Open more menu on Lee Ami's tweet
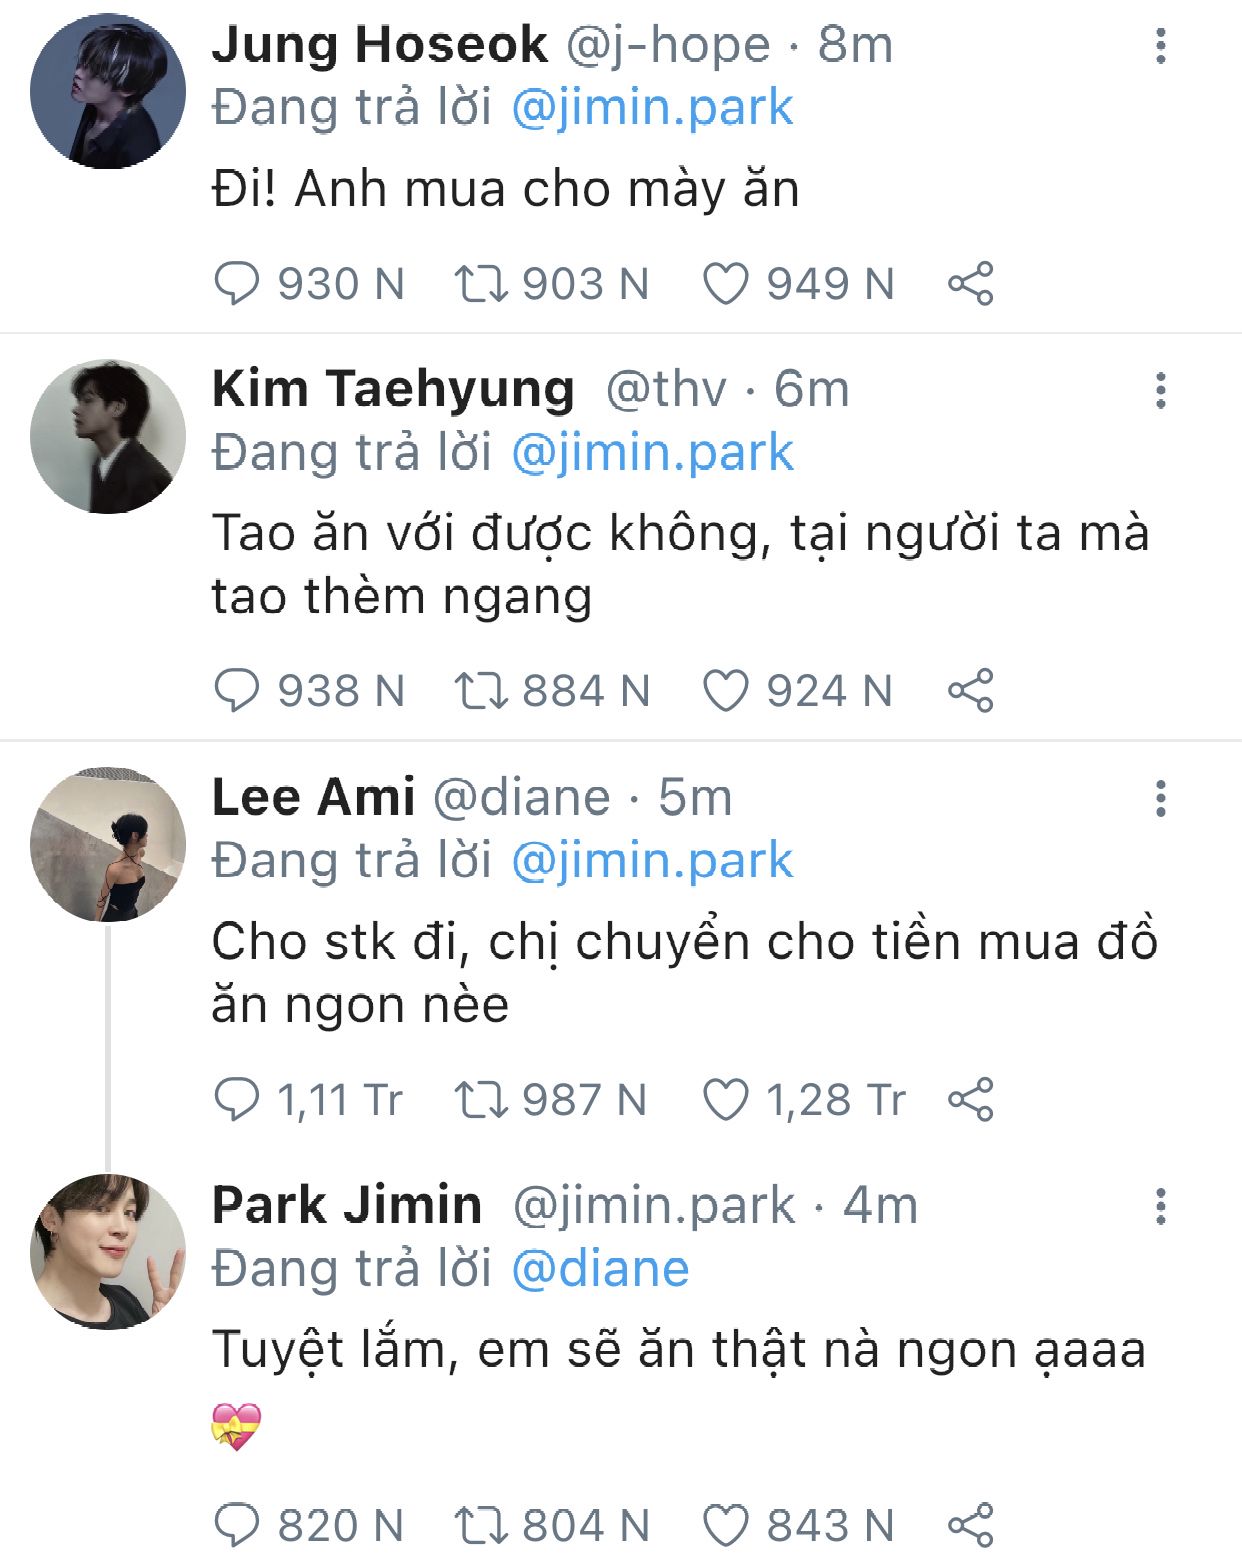This screenshot has height=1566, width=1242. (1160, 799)
